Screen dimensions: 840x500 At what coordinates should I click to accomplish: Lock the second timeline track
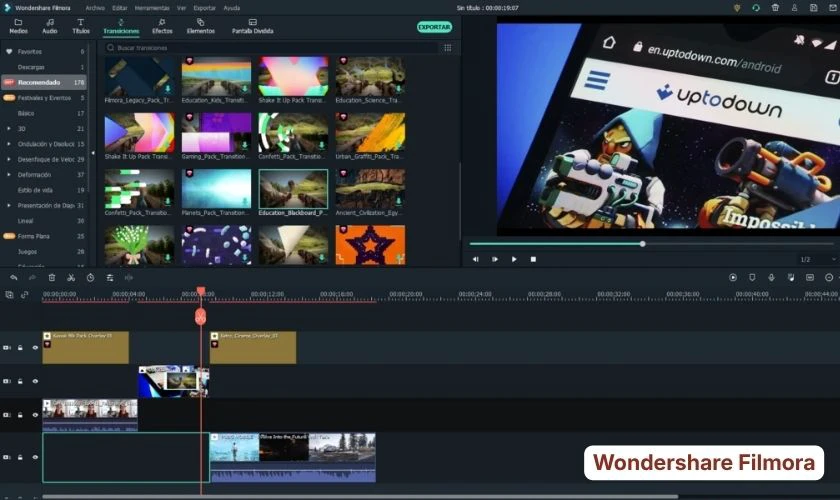pyautogui.click(x=20, y=382)
